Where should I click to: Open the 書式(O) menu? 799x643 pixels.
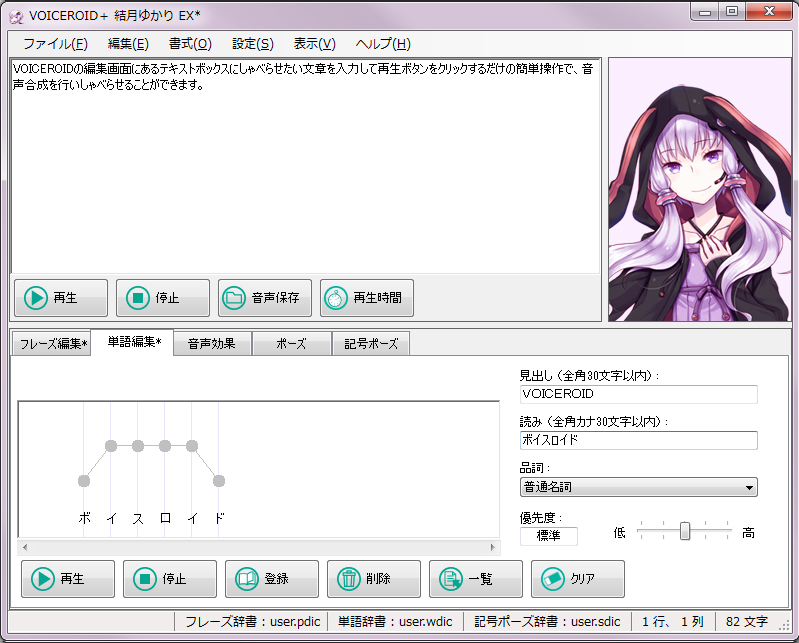(190, 44)
